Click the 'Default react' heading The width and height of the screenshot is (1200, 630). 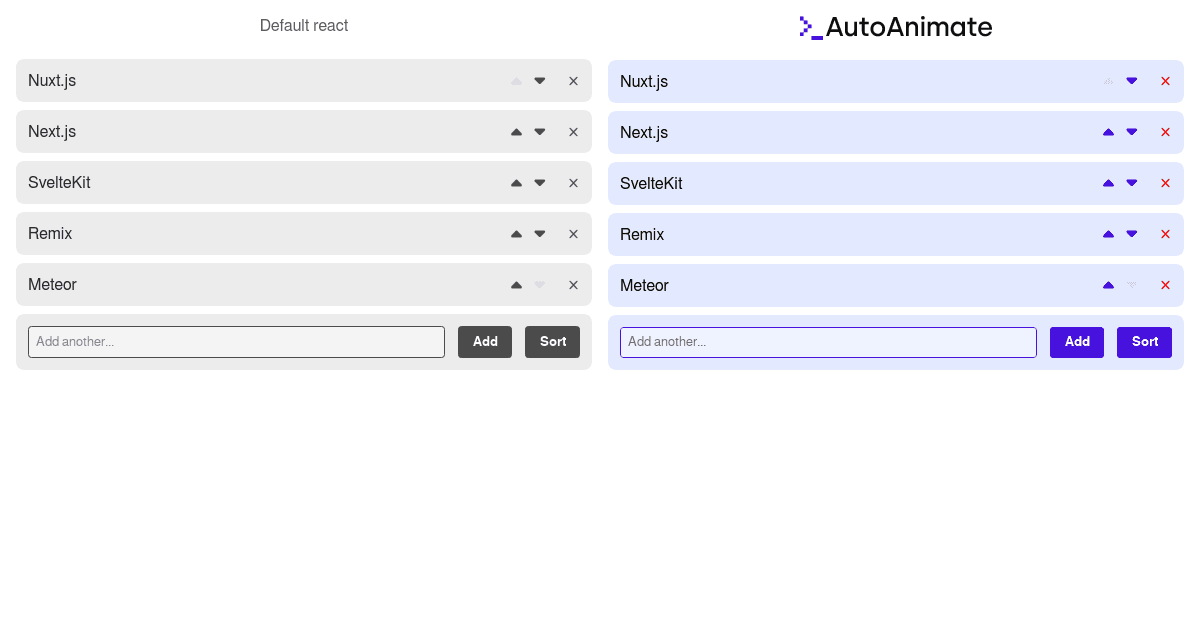tap(304, 26)
